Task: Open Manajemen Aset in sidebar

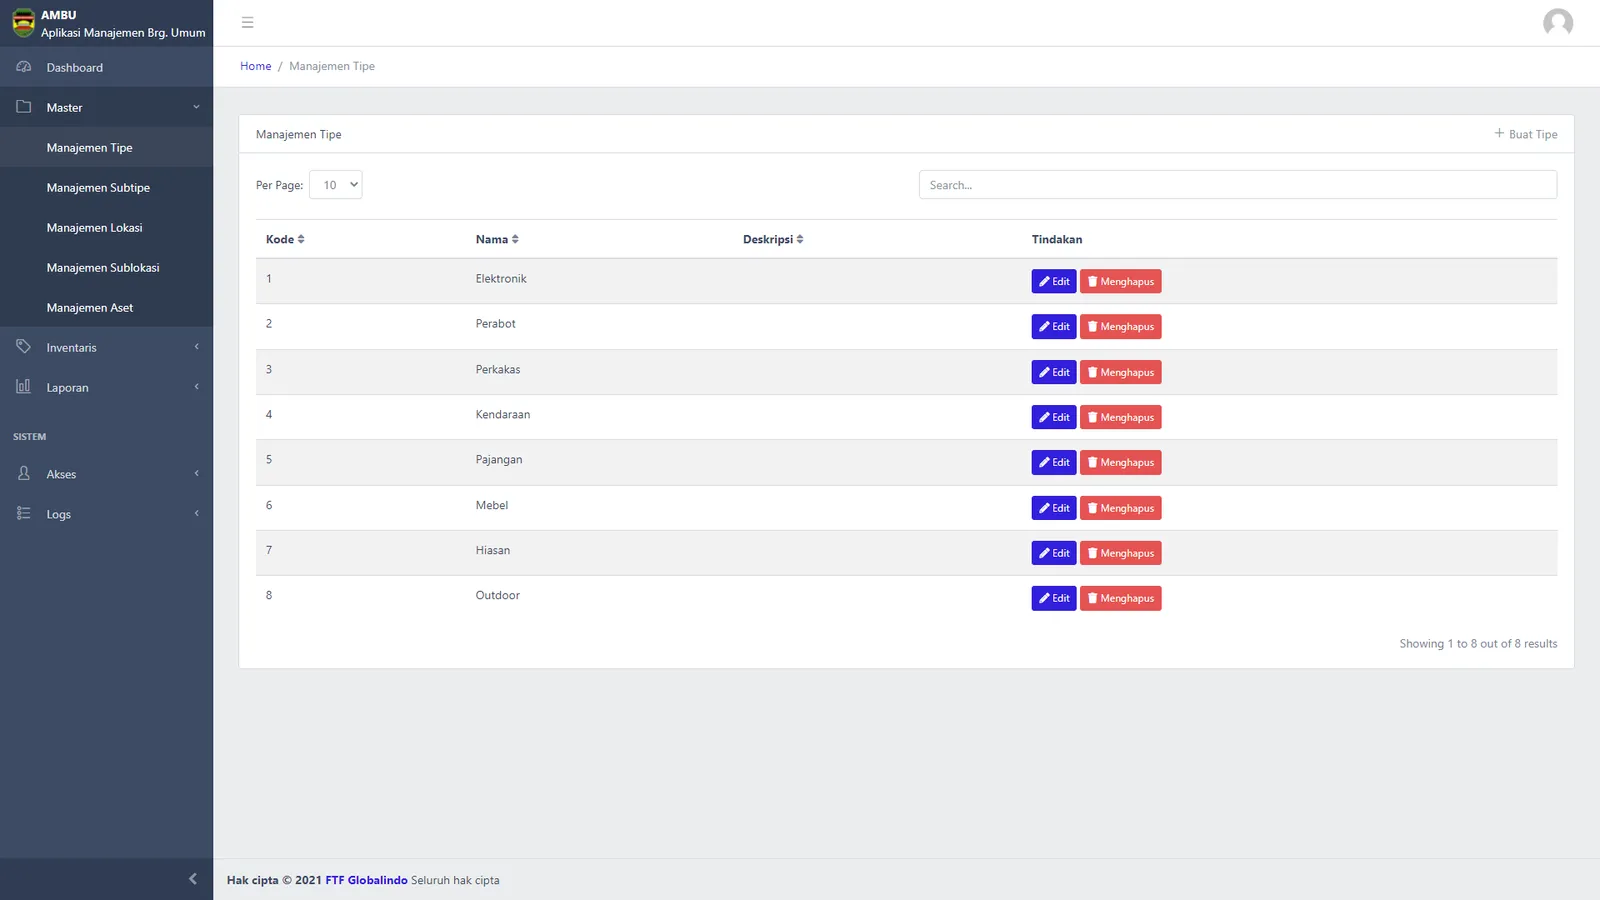Action: pyautogui.click(x=106, y=308)
